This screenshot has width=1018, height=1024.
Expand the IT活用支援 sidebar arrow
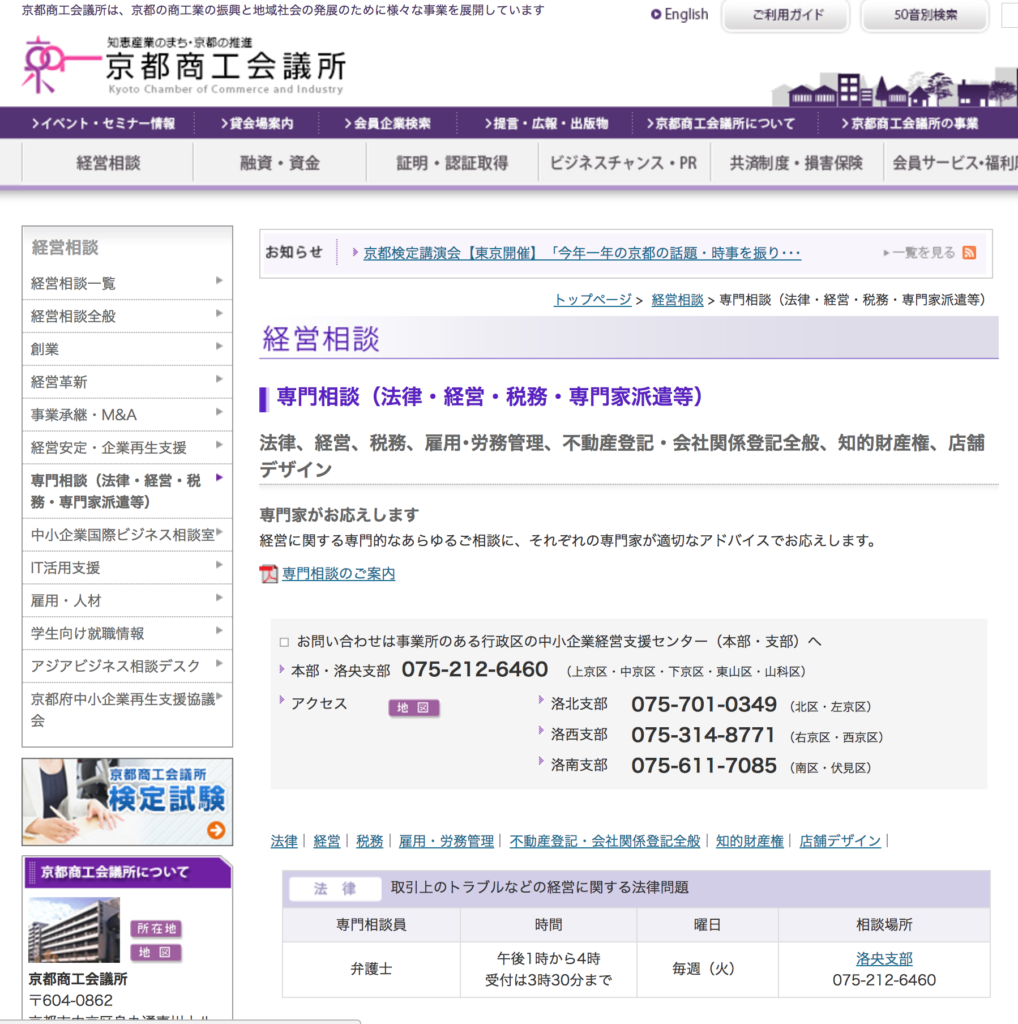point(219,565)
